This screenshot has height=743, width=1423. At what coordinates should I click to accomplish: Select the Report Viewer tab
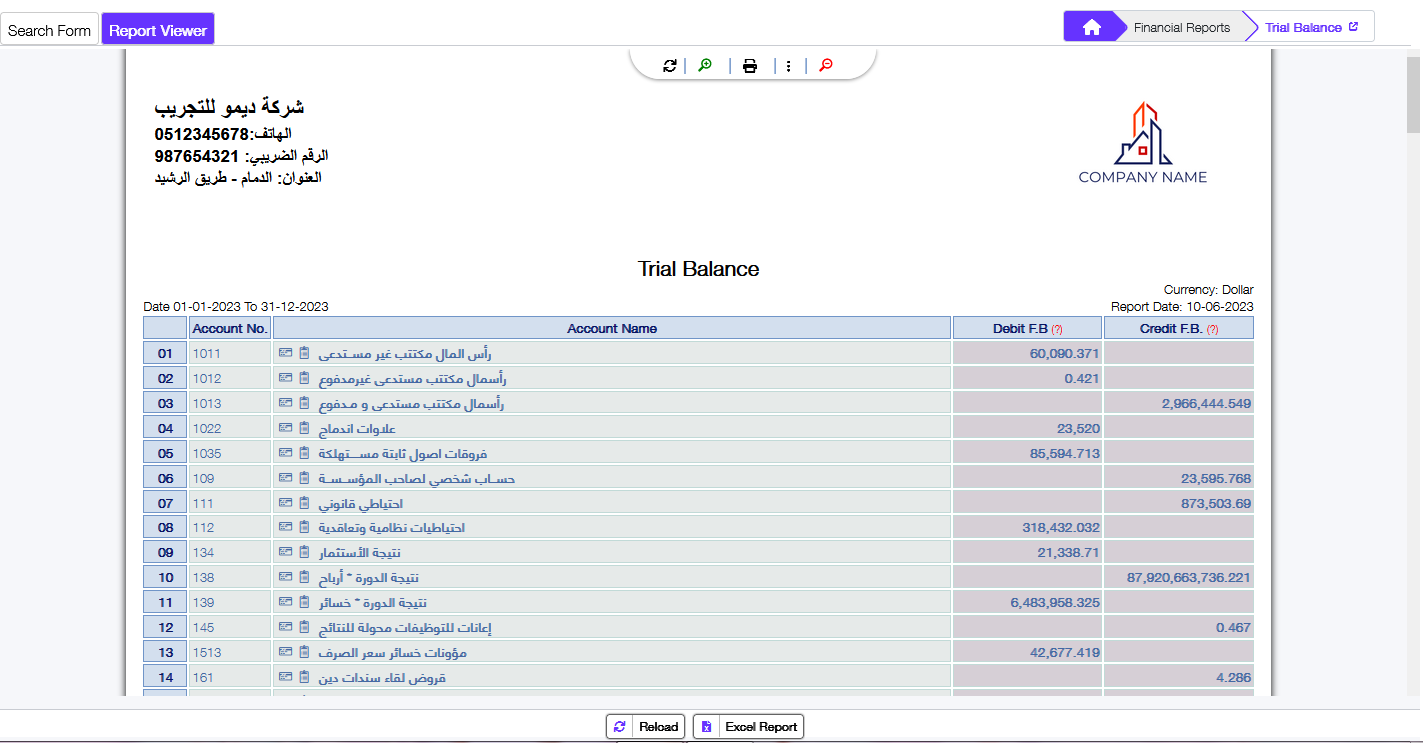click(x=158, y=30)
